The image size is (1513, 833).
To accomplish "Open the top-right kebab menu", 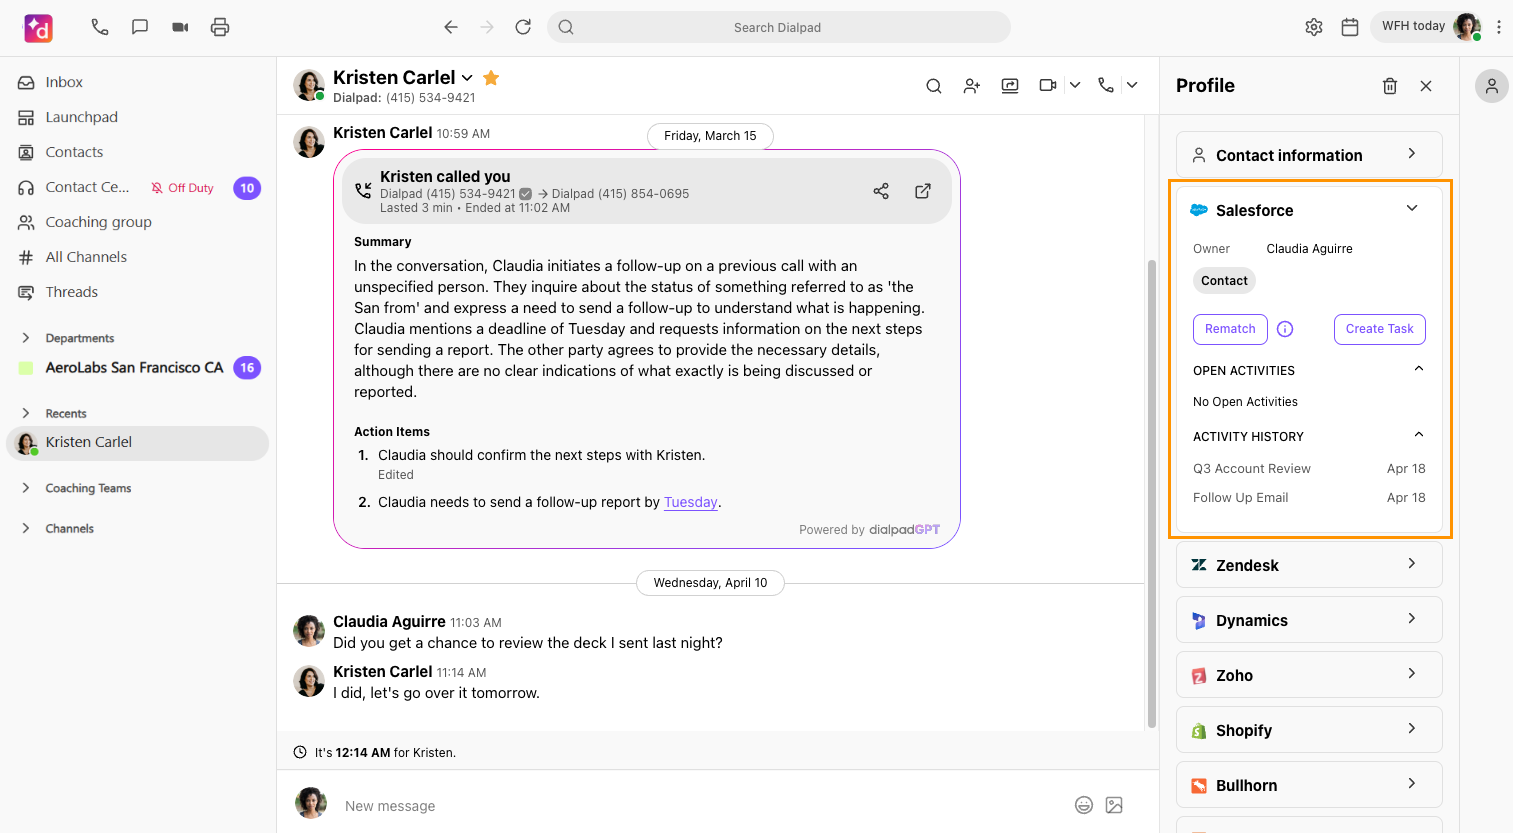I will tap(1498, 27).
